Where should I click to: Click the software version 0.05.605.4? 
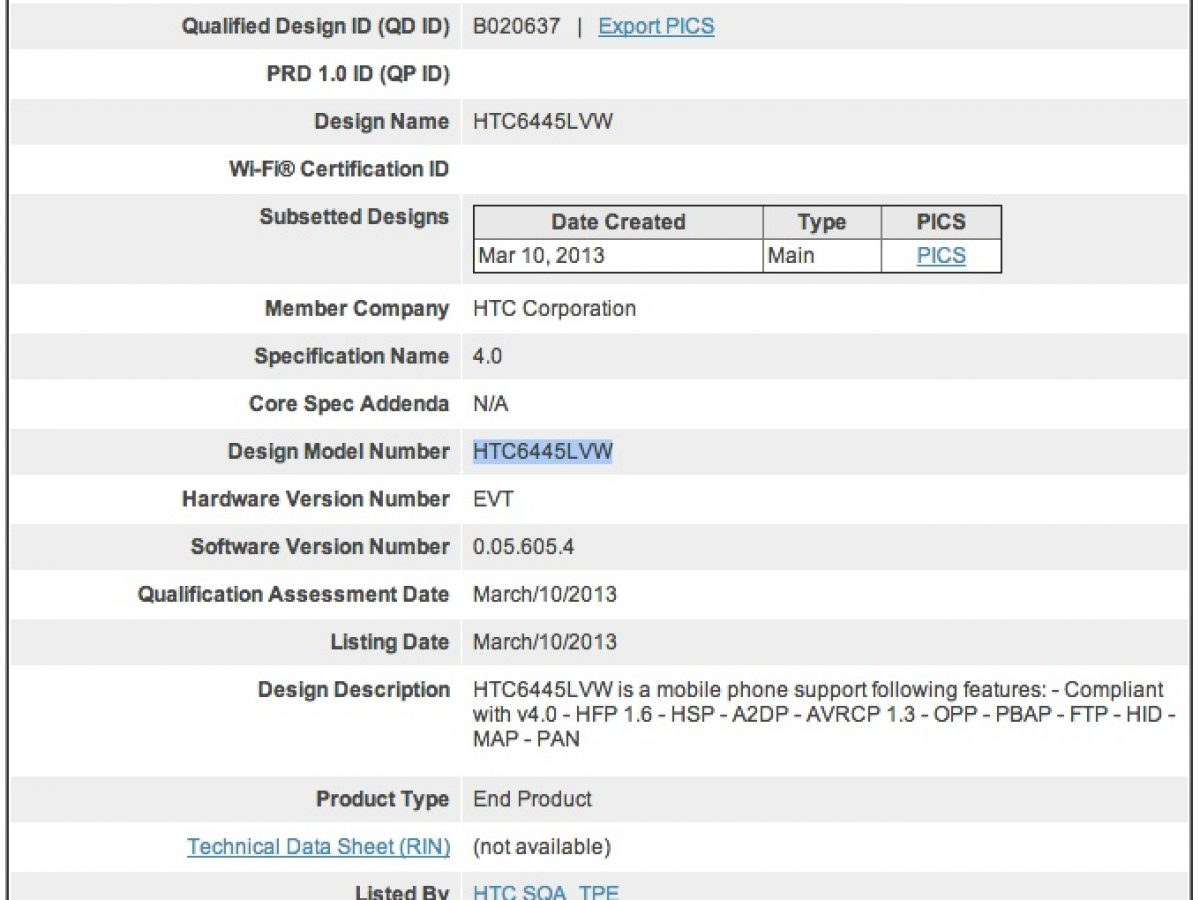point(524,547)
